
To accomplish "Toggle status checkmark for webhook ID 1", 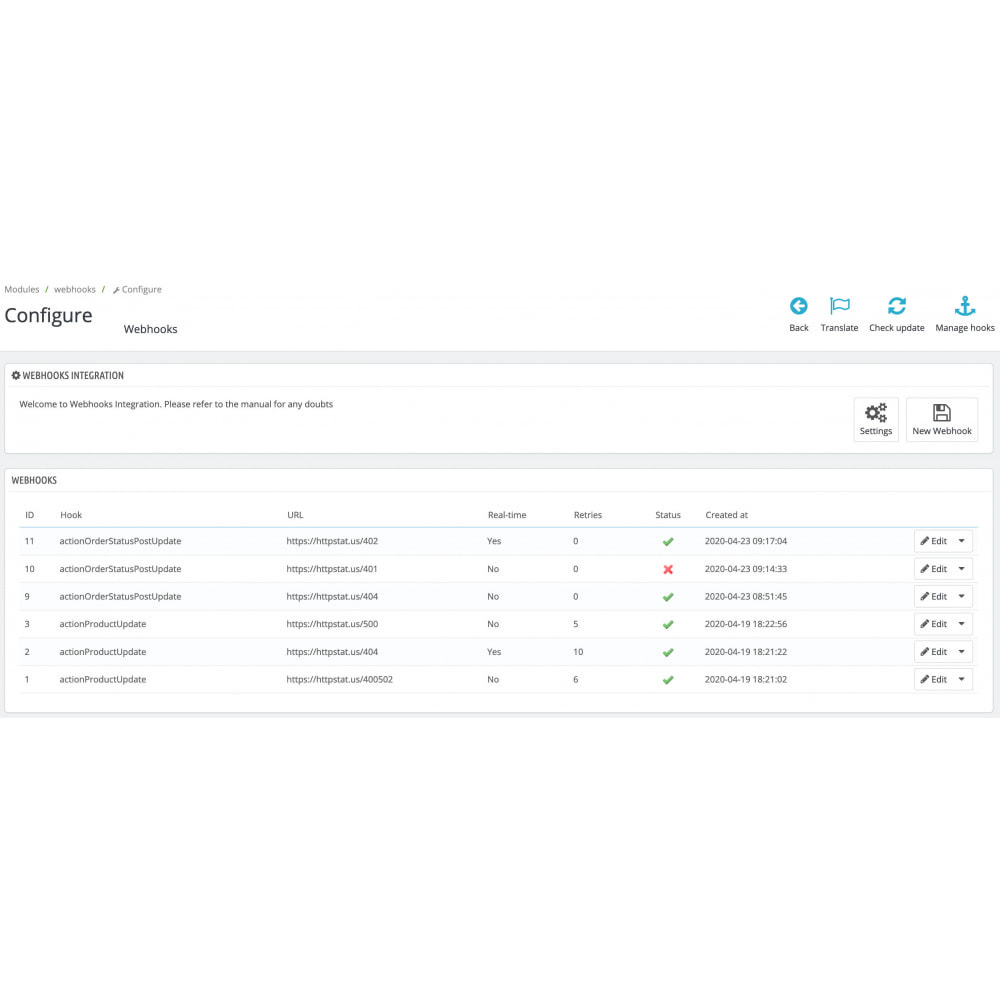I will pyautogui.click(x=668, y=680).
